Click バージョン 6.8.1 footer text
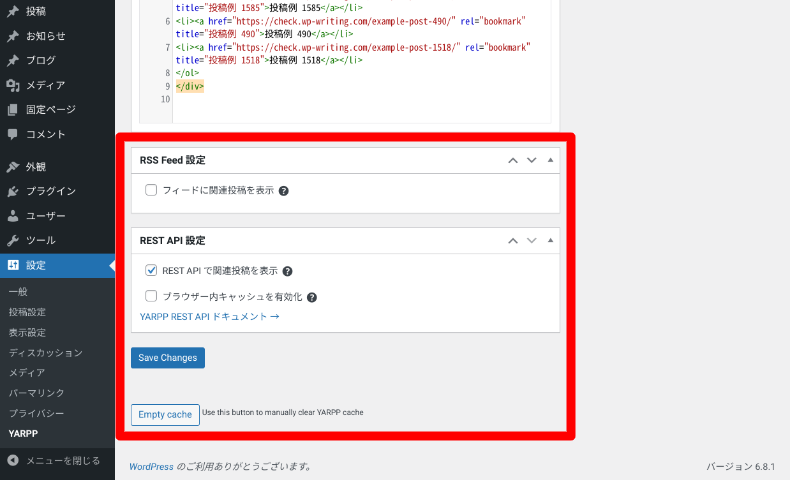This screenshot has width=790, height=480. pos(741,466)
